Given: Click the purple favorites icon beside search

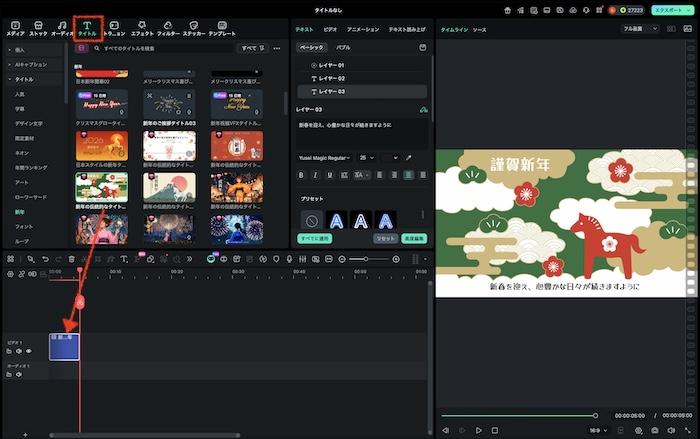Looking at the screenshot, I should pos(81,48).
